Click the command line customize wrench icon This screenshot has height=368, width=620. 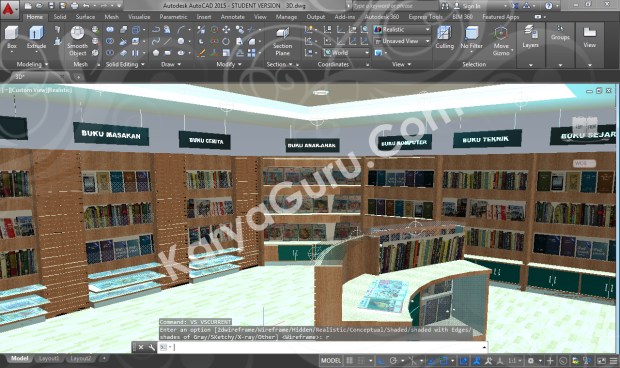[152, 347]
